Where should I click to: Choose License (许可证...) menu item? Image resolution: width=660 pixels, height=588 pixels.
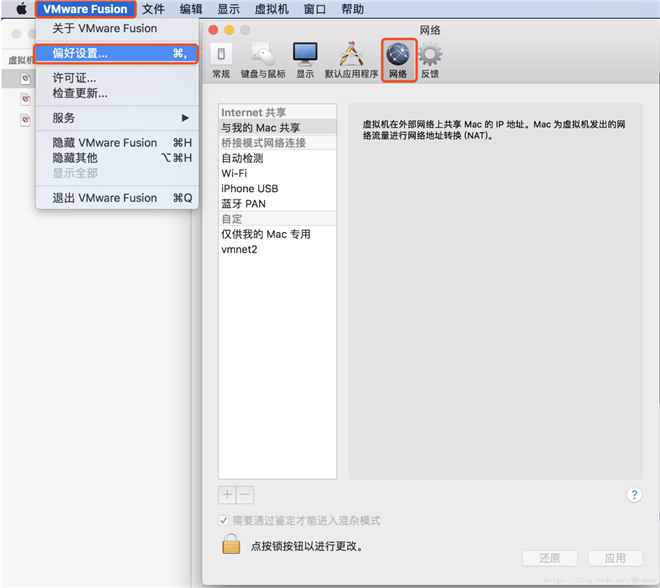tap(117, 78)
